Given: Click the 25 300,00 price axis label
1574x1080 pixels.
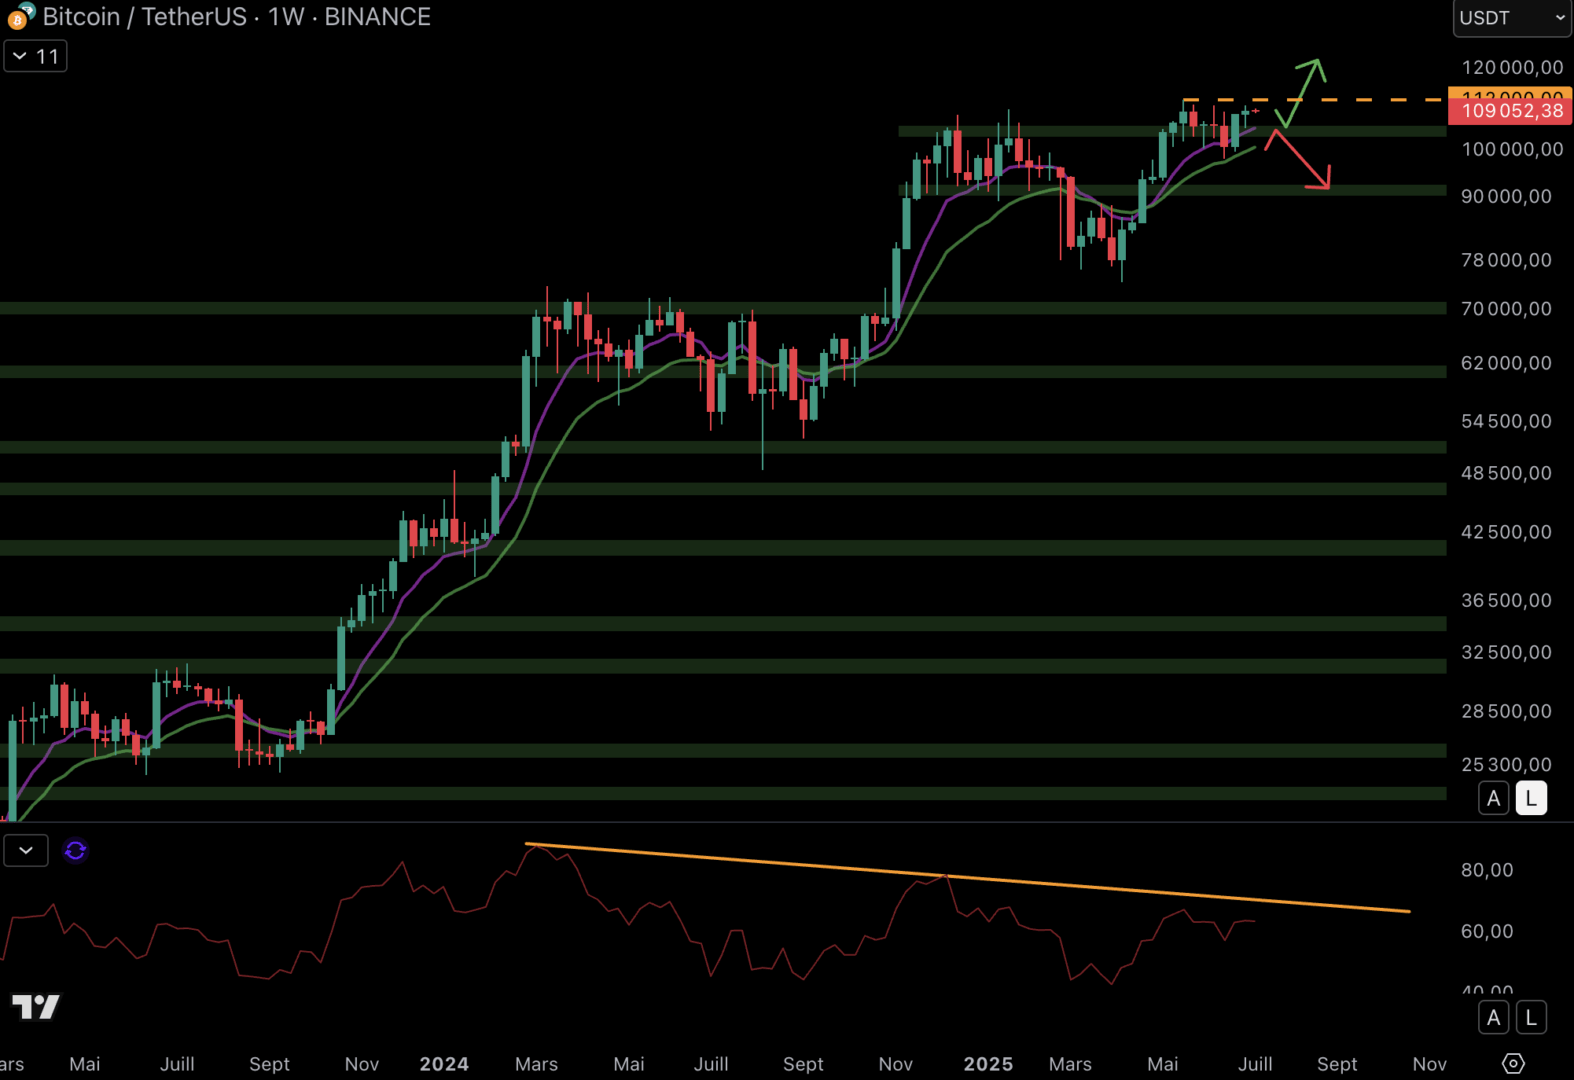Looking at the screenshot, I should click(1506, 765).
